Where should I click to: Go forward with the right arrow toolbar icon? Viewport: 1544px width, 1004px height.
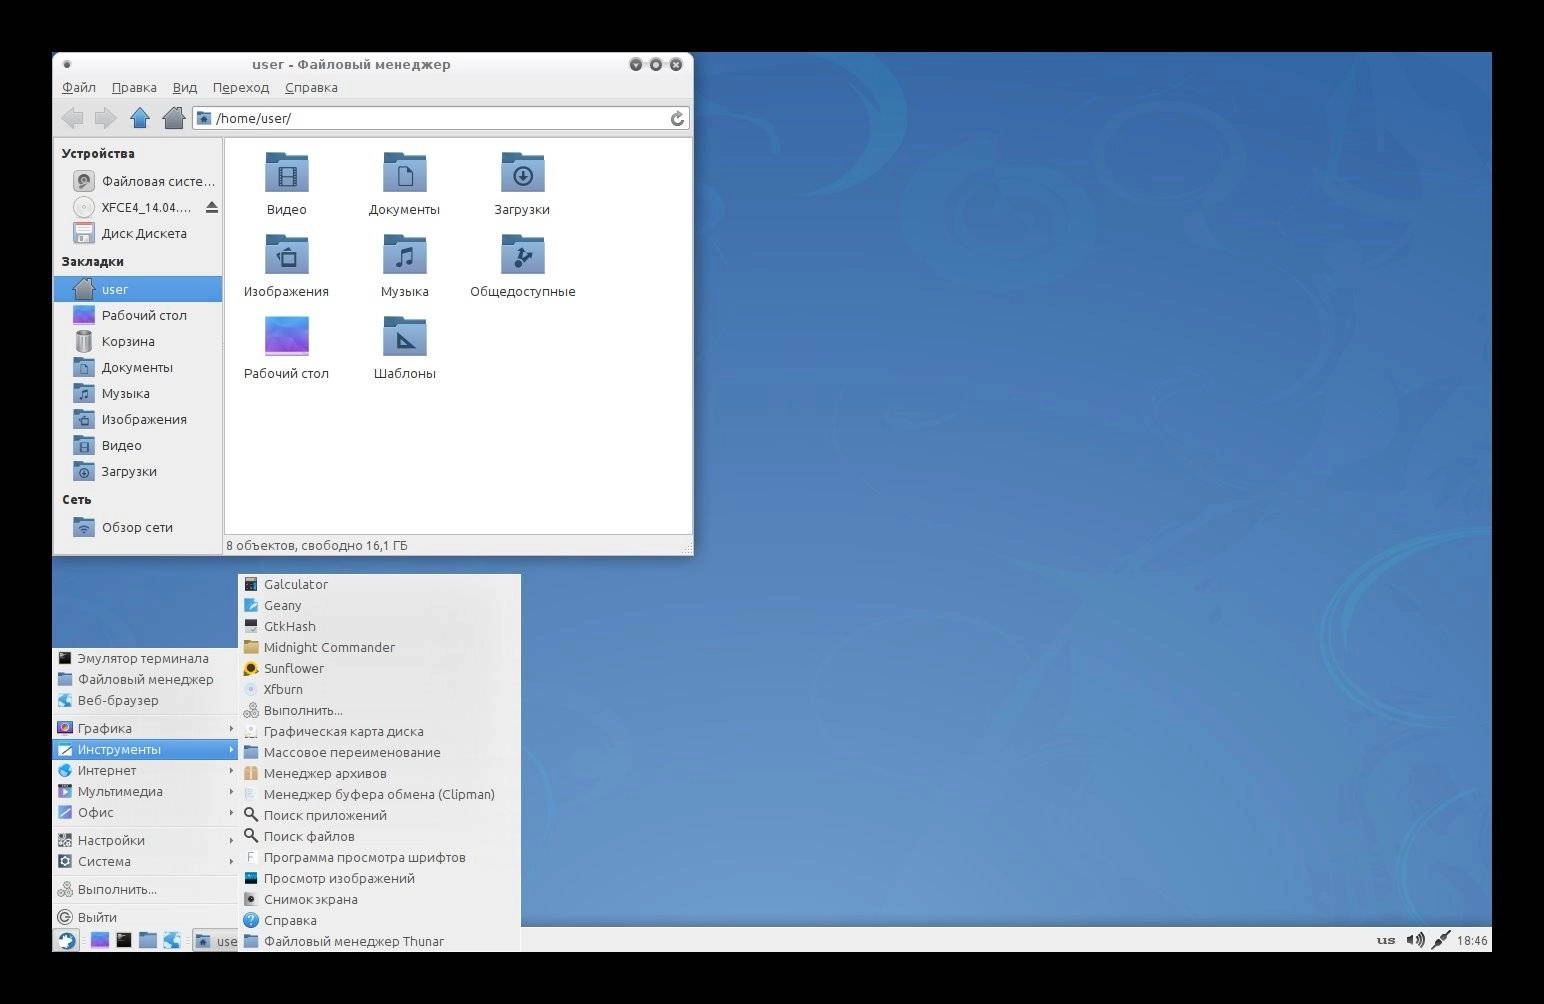click(106, 118)
